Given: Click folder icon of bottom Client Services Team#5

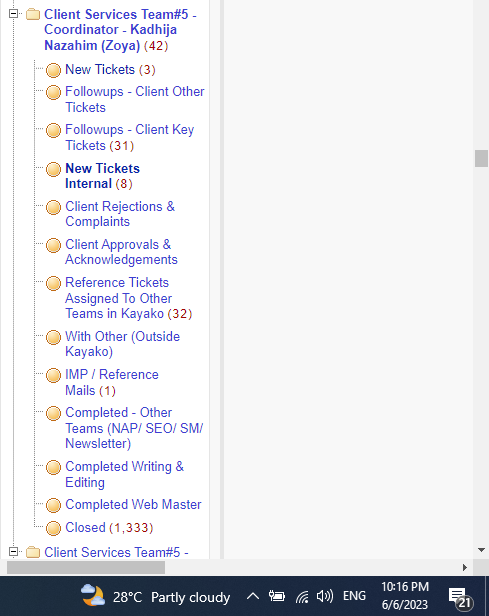Looking at the screenshot, I should (x=33, y=552).
